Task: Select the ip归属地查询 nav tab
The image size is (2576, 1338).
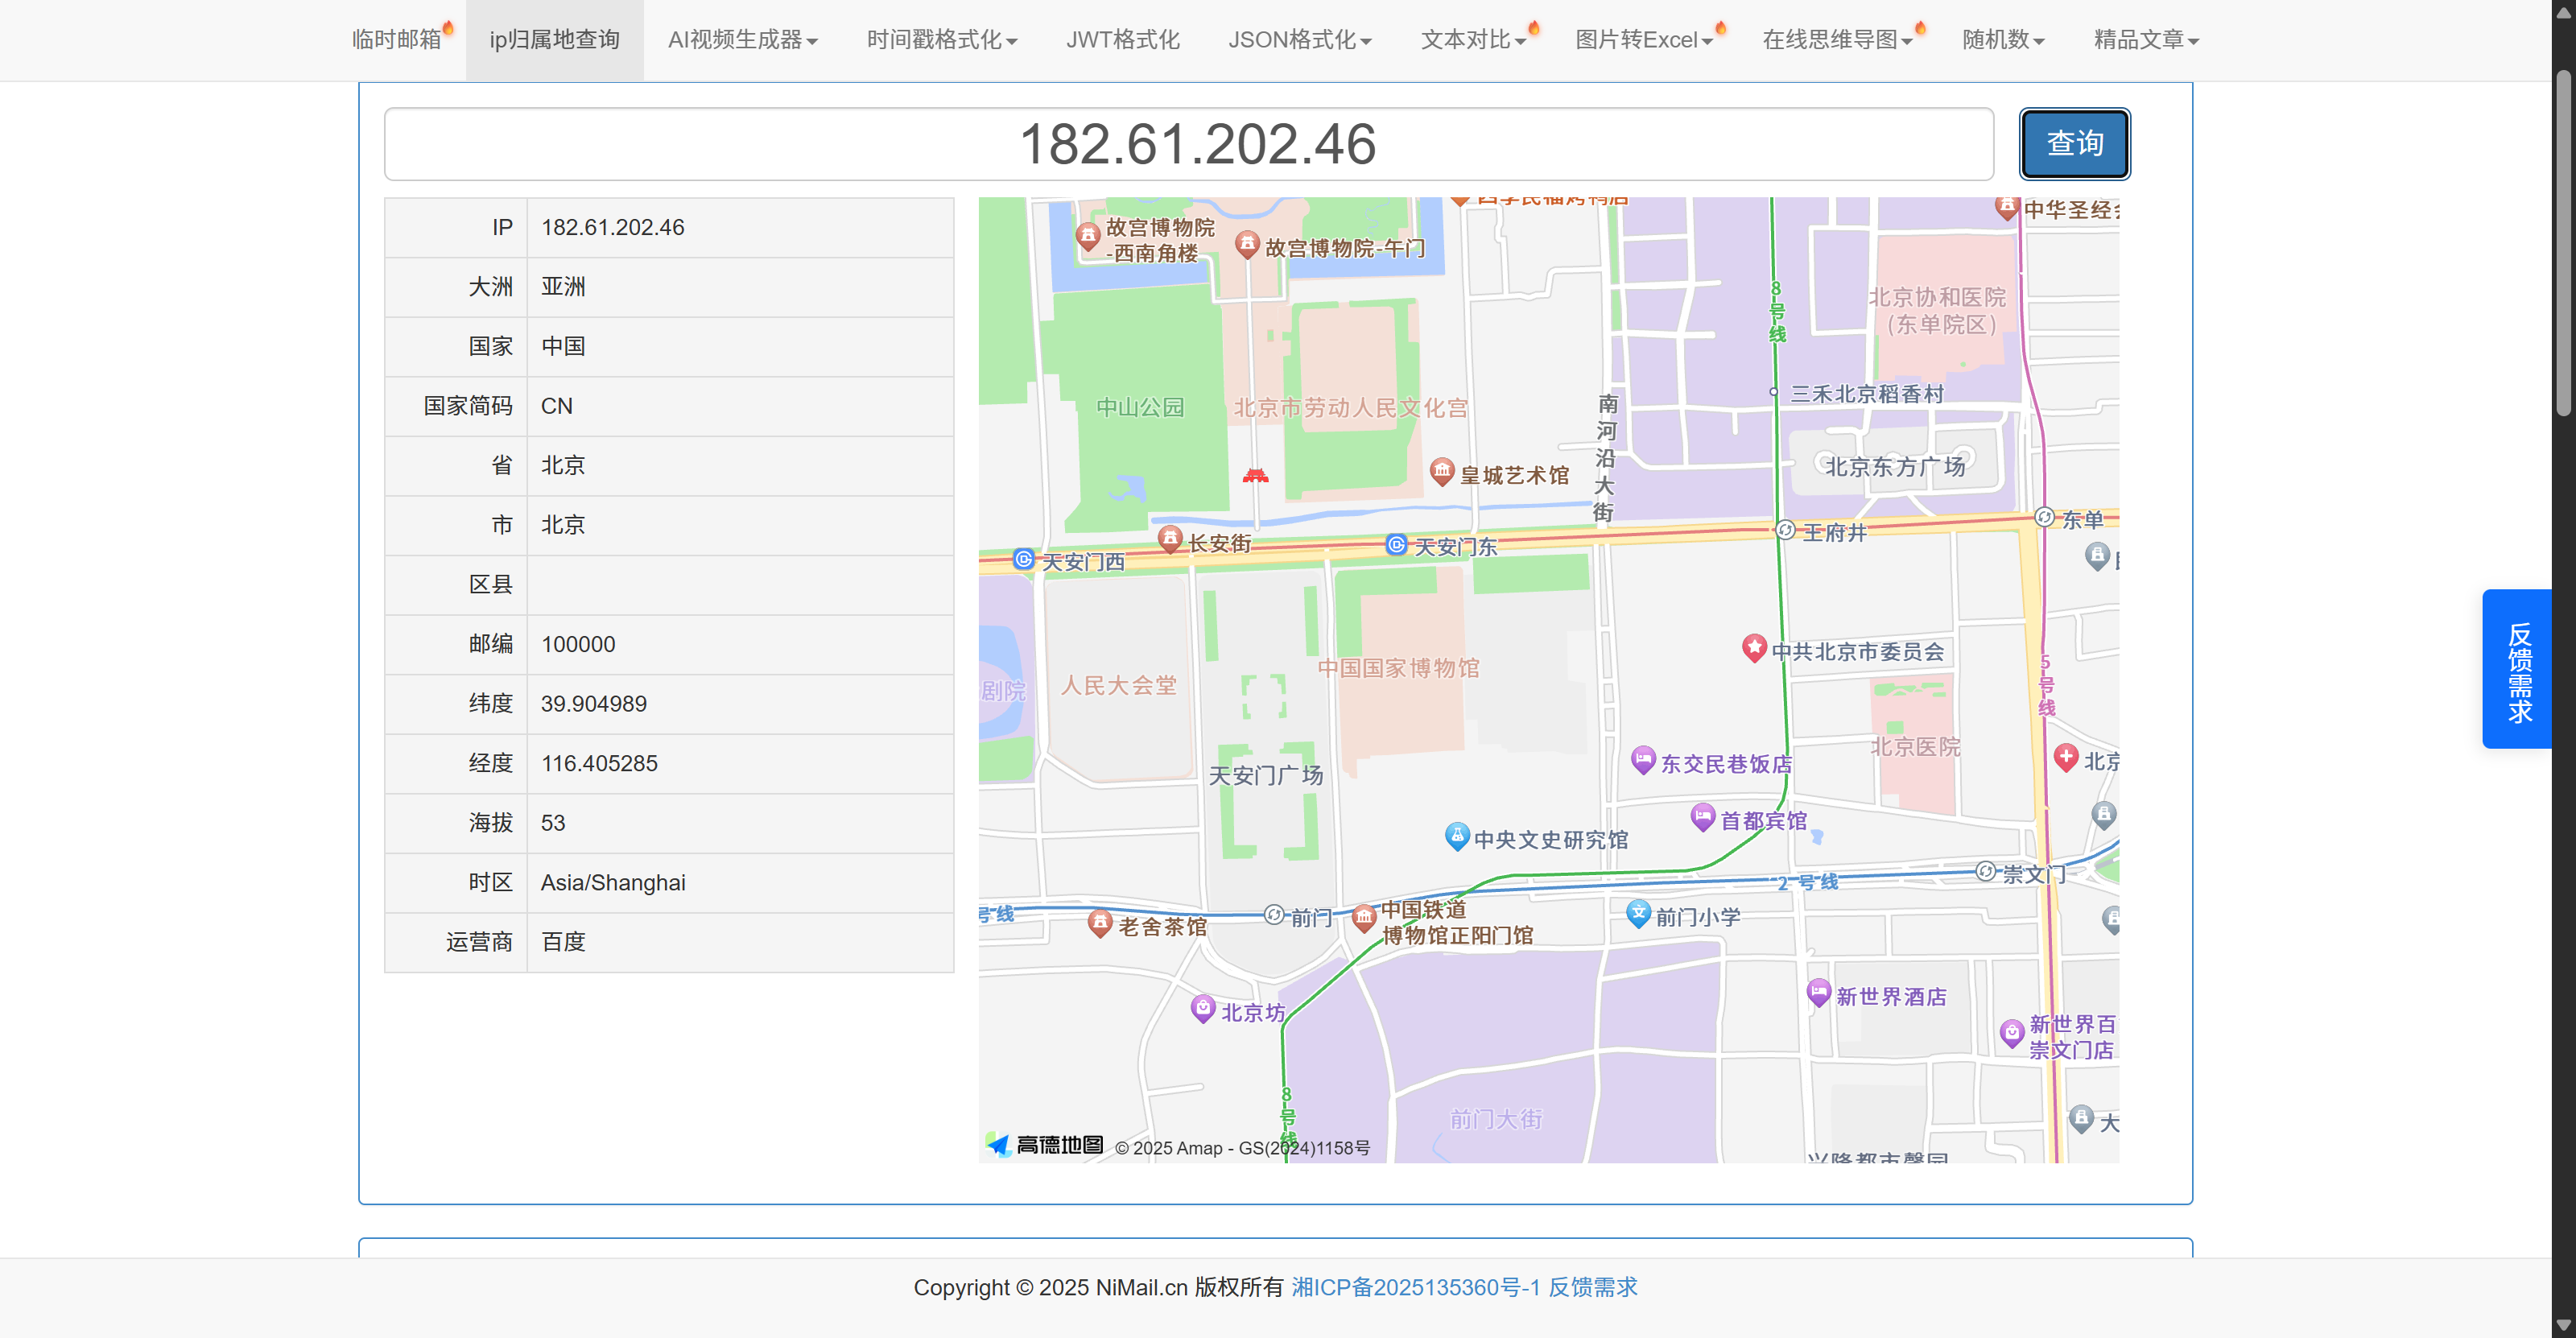Action: coord(554,40)
